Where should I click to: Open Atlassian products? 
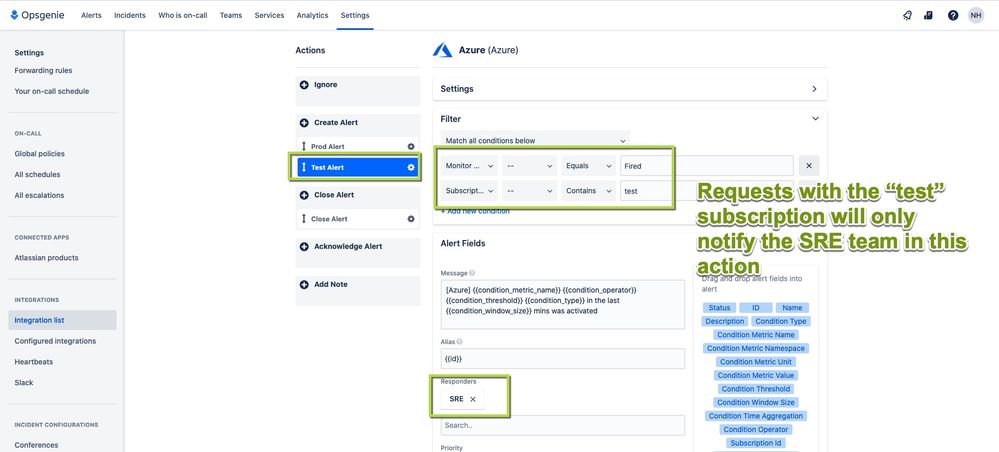[x=47, y=258]
